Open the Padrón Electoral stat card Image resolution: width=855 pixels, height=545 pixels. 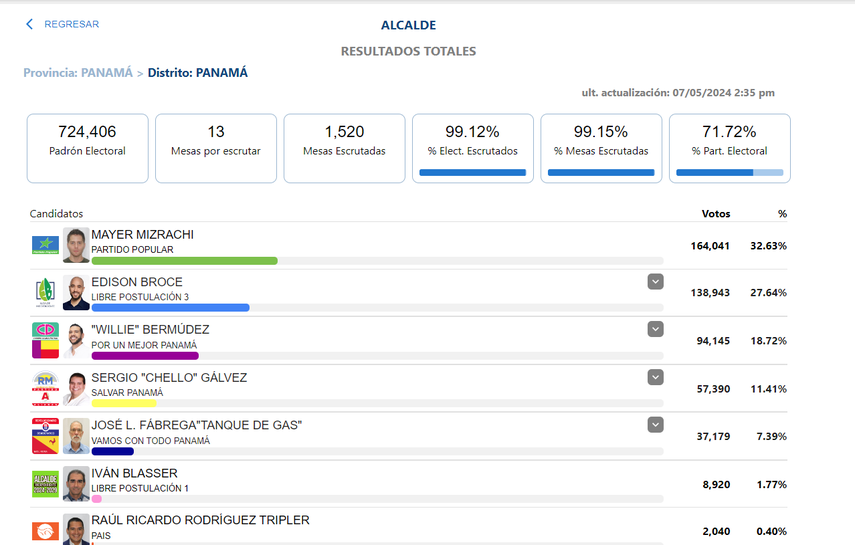click(88, 148)
